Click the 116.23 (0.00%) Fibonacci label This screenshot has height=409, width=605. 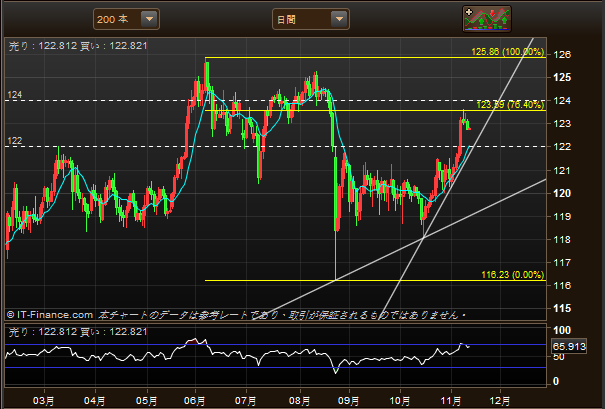coord(512,275)
